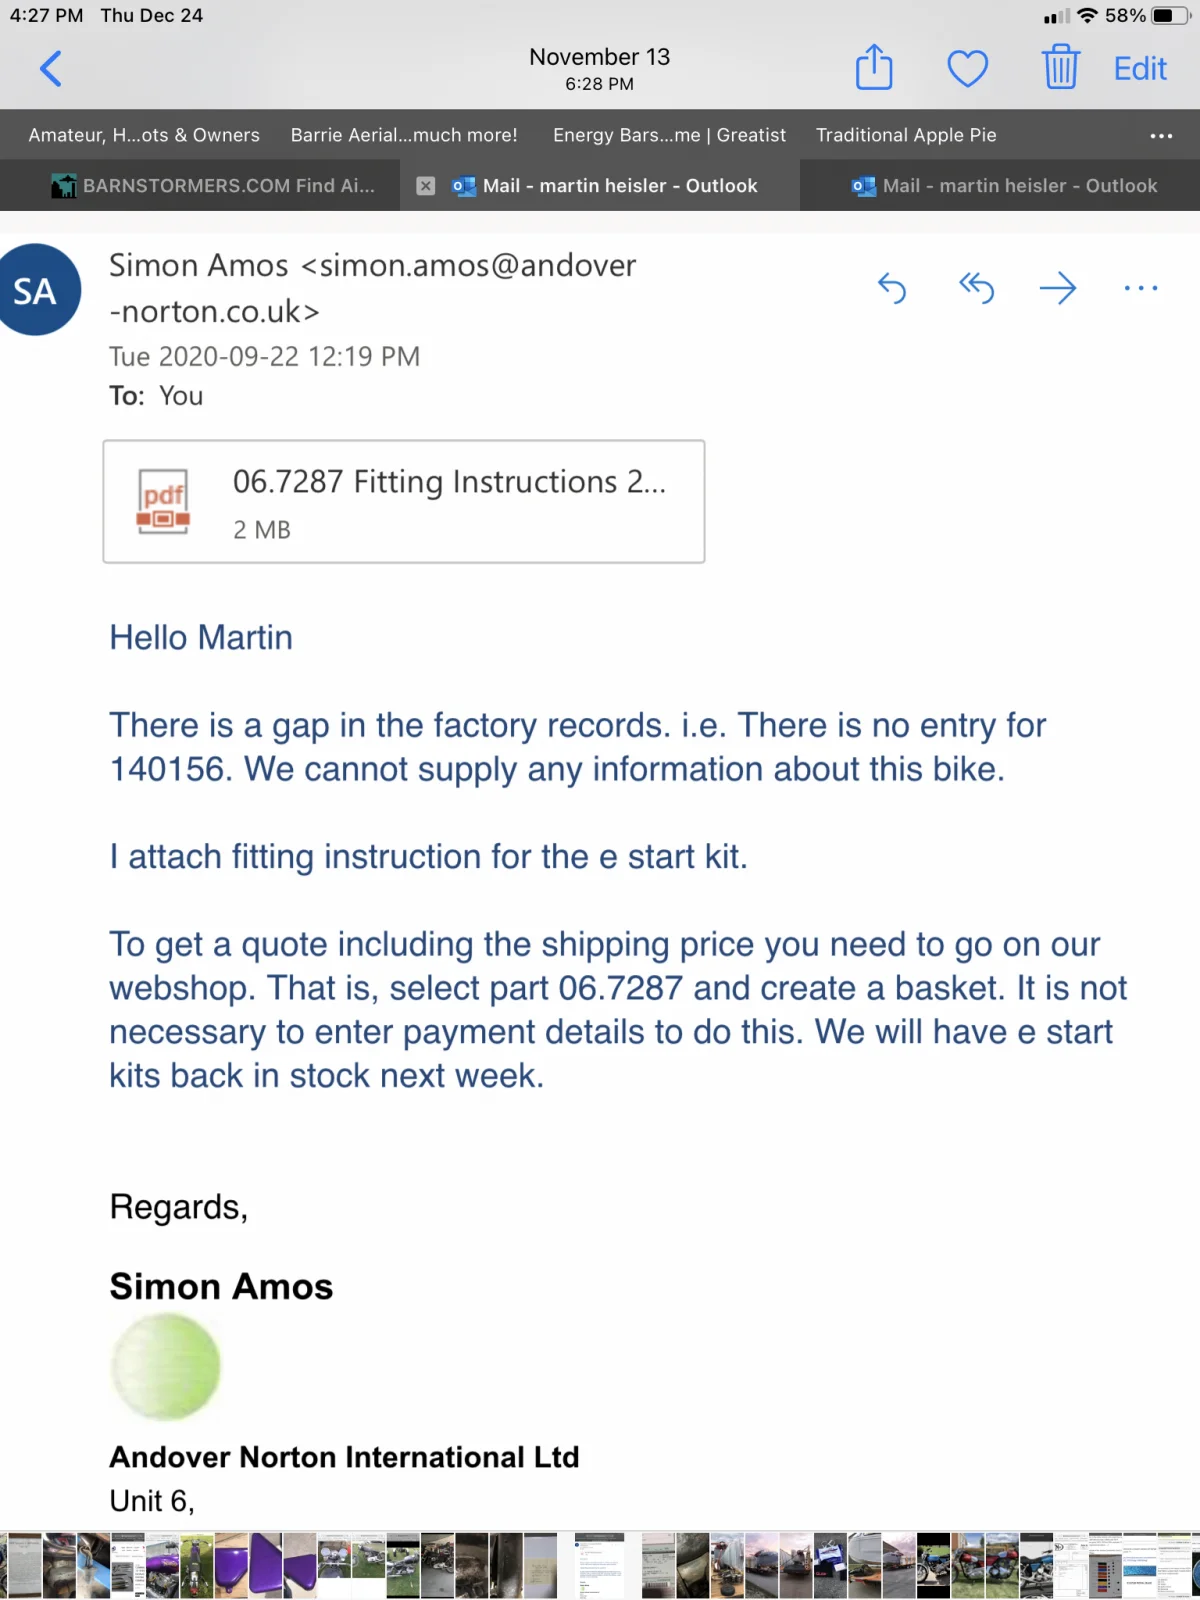
Task: Click the SA sender avatar
Action: coord(36,291)
